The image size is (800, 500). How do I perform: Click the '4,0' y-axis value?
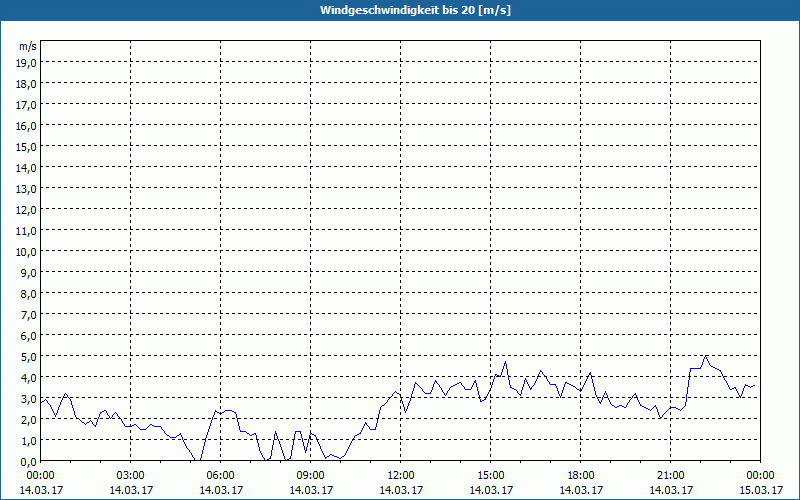click(x=30, y=378)
